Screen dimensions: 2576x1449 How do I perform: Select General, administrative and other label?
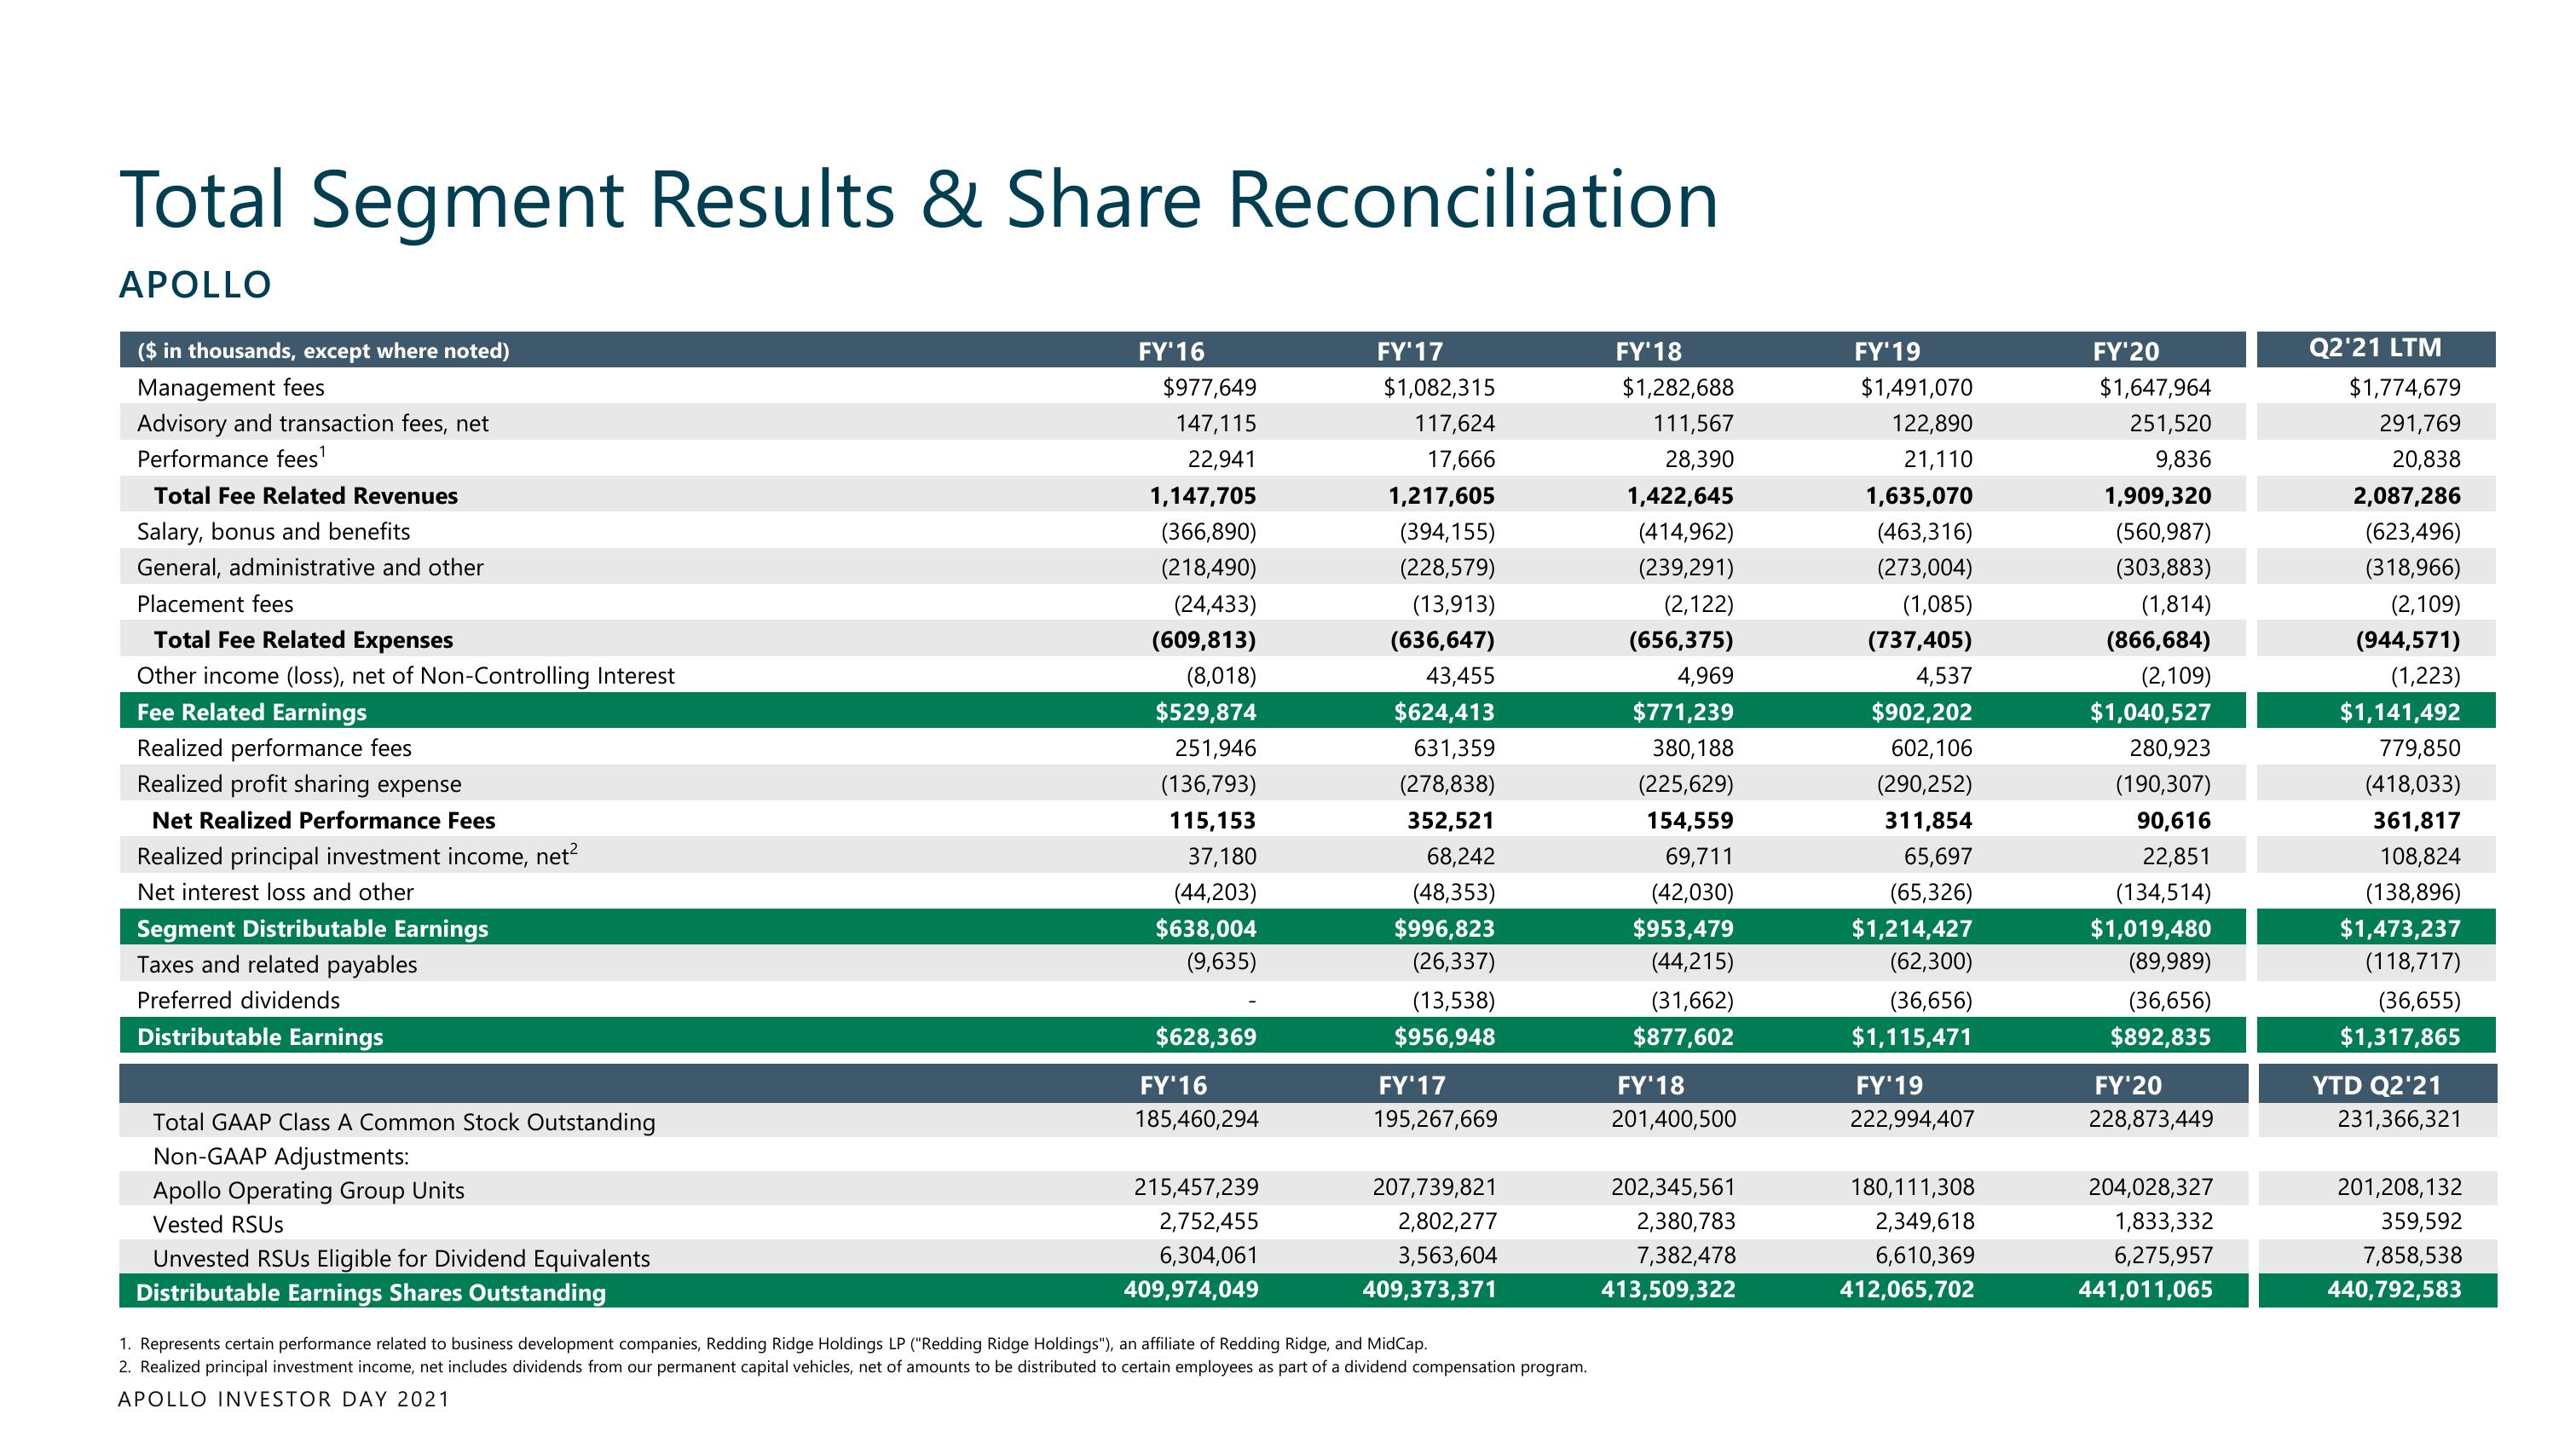(x=310, y=568)
